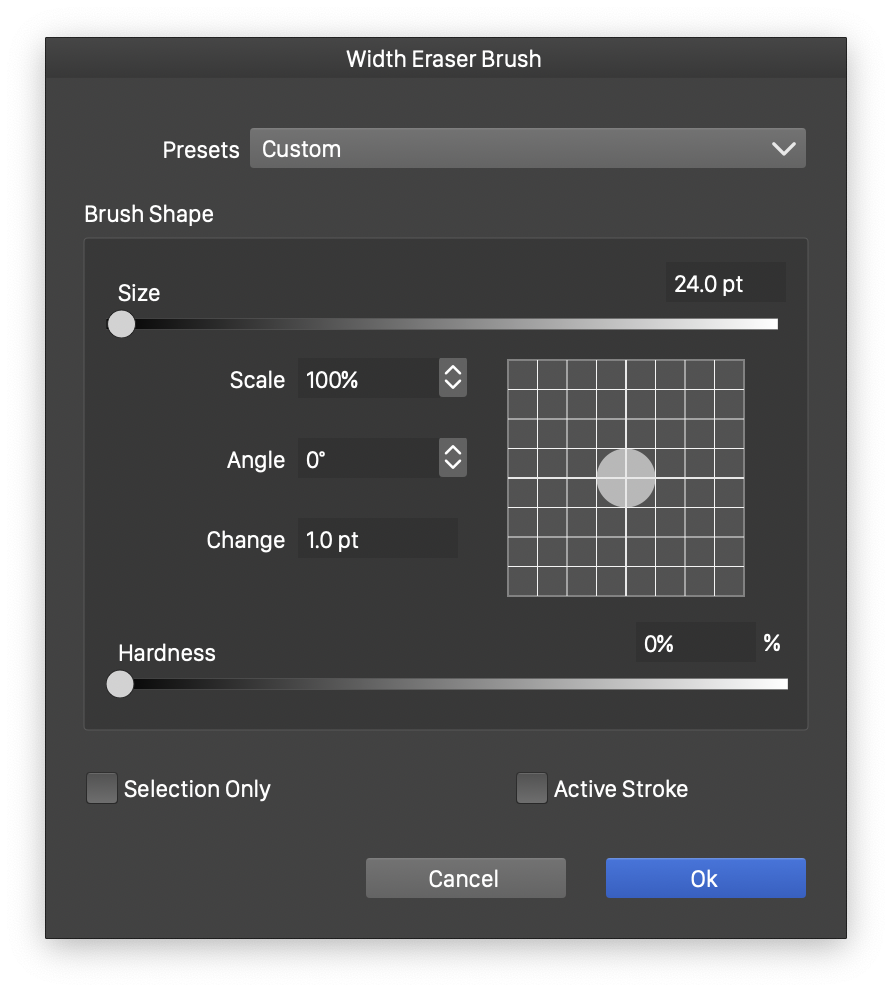The image size is (892, 992).
Task: Open the Presets dropdown
Action: 527,149
